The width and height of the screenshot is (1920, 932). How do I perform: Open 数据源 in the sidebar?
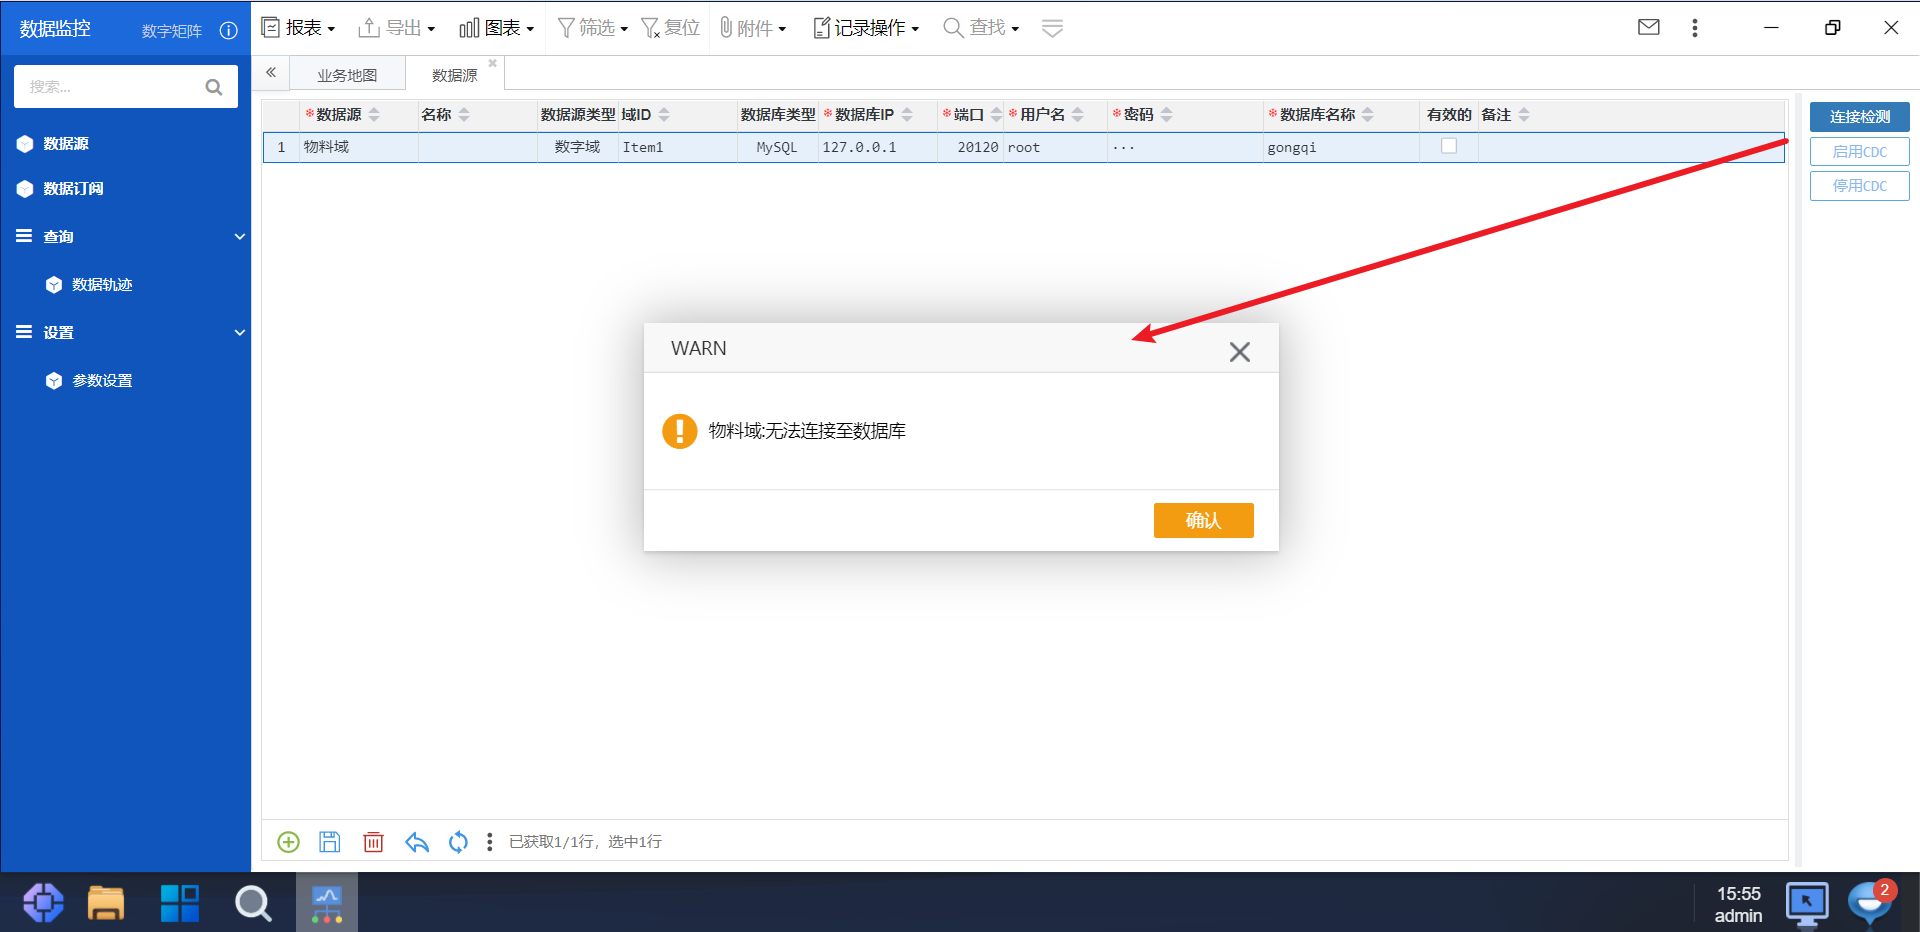(66, 144)
